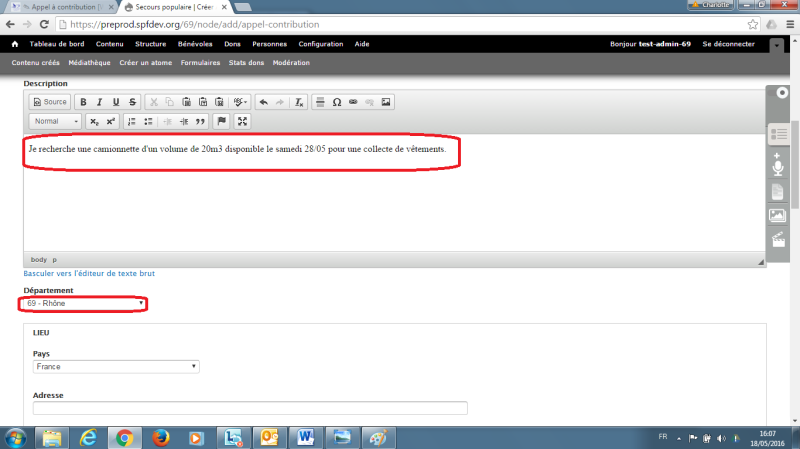Open the Pays dropdown set to France
This screenshot has height=449, width=800.
click(115, 367)
